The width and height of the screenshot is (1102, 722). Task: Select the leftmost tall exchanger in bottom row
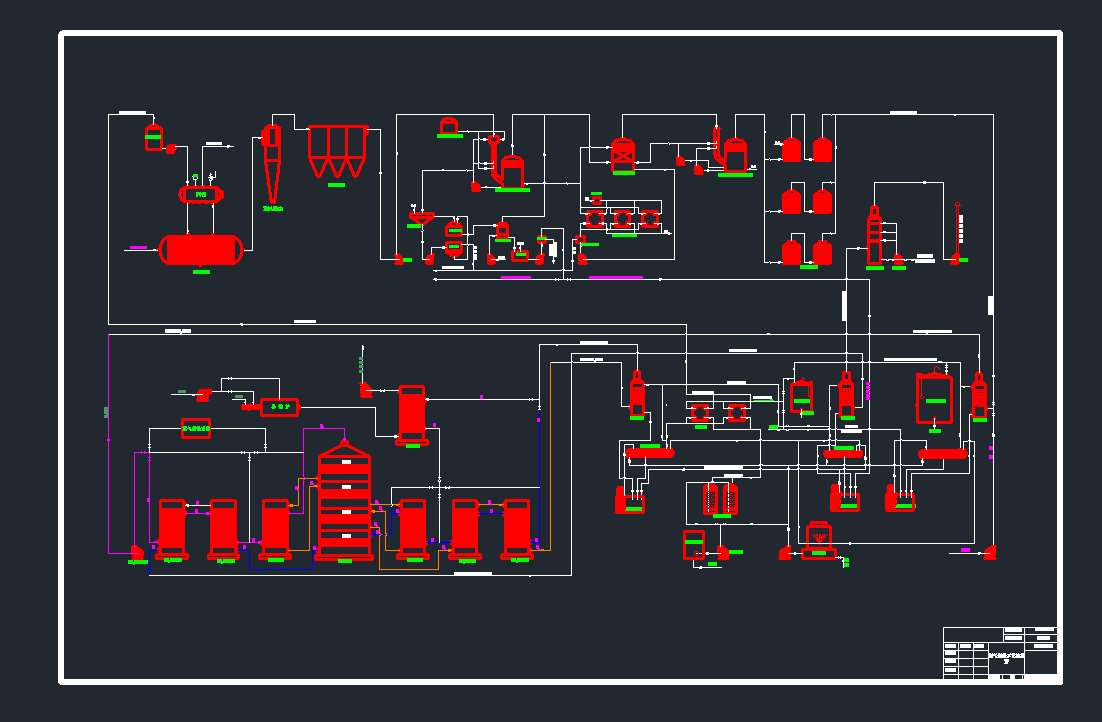coord(172,527)
